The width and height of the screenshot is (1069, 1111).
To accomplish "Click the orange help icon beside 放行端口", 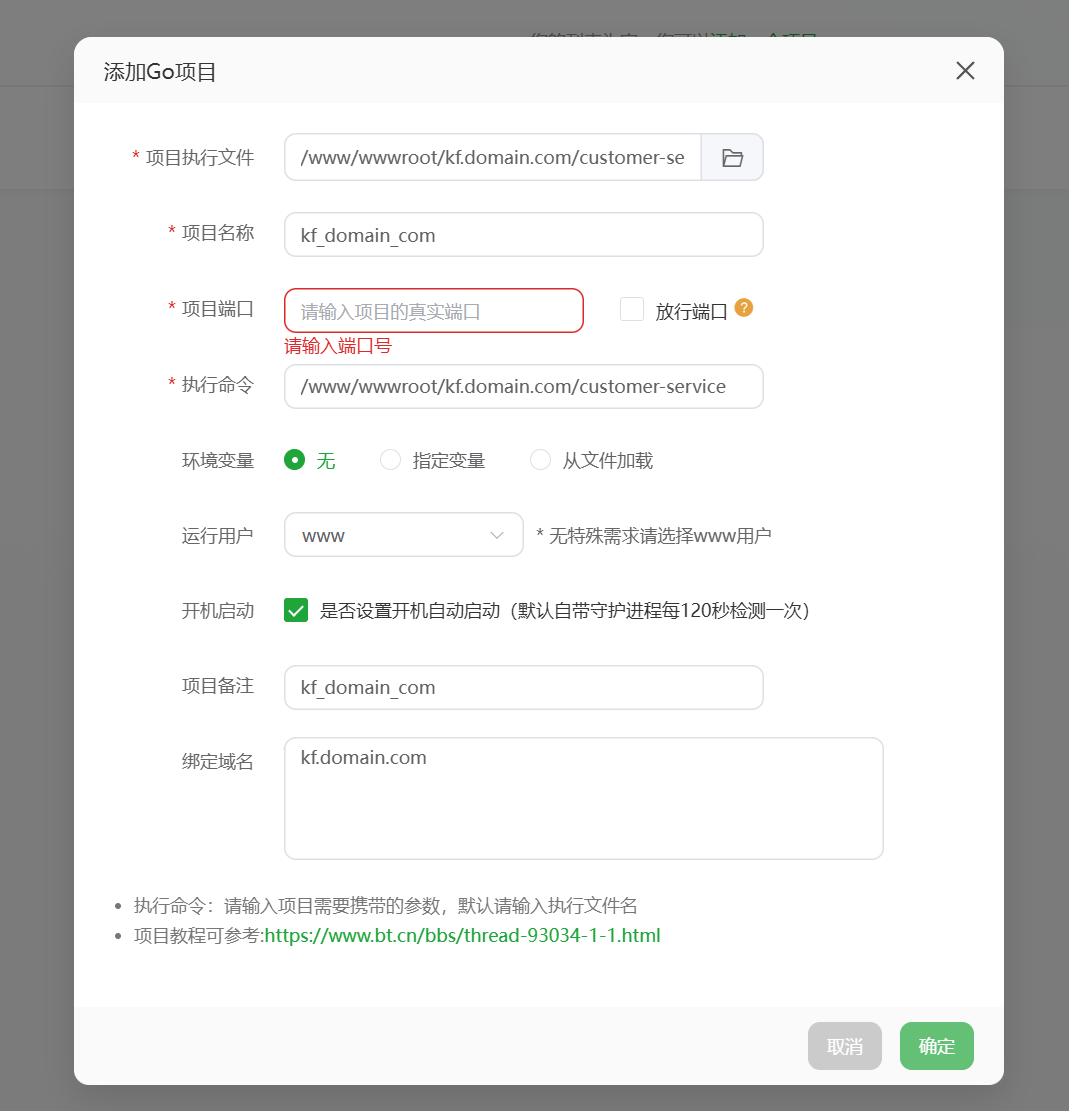I will (x=743, y=308).
